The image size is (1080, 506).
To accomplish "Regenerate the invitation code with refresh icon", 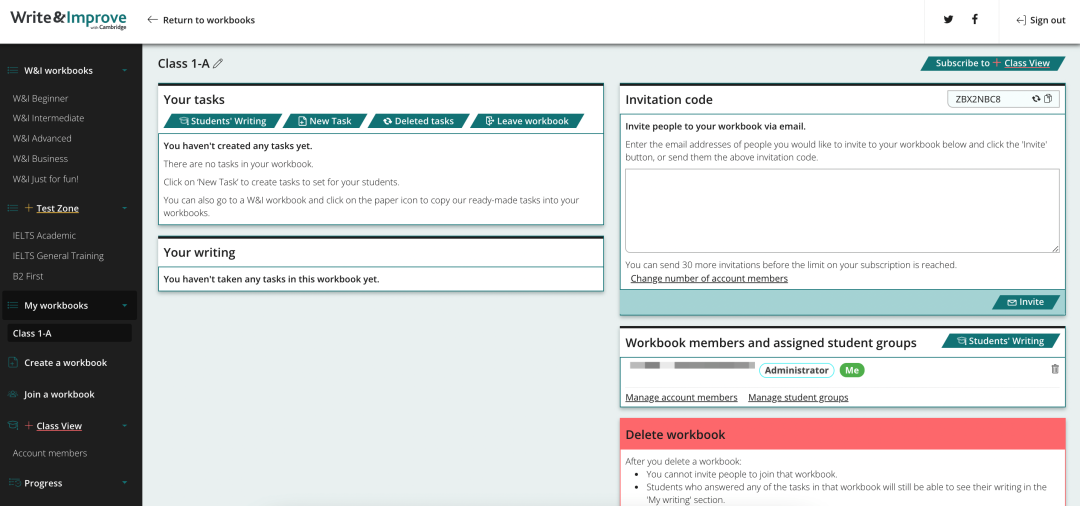I will pyautogui.click(x=1036, y=99).
